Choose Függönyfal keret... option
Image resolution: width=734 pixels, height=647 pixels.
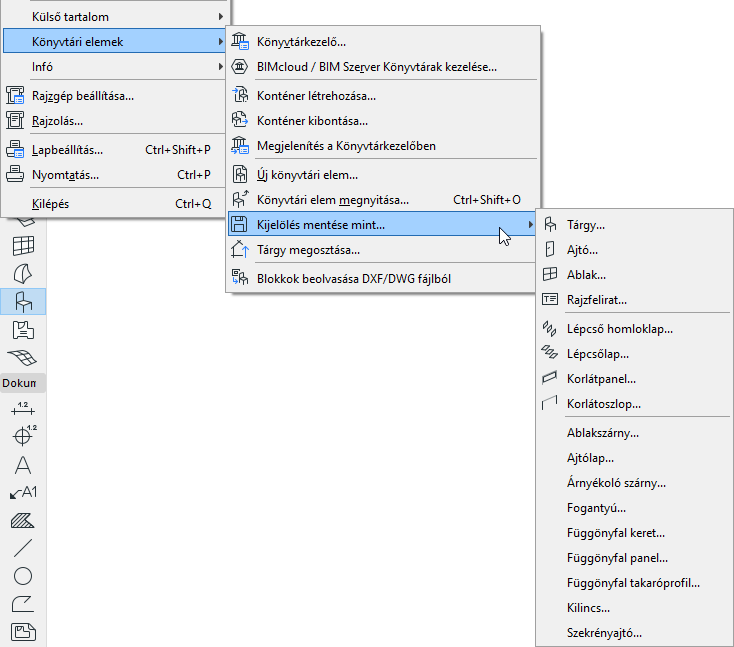click(634, 533)
